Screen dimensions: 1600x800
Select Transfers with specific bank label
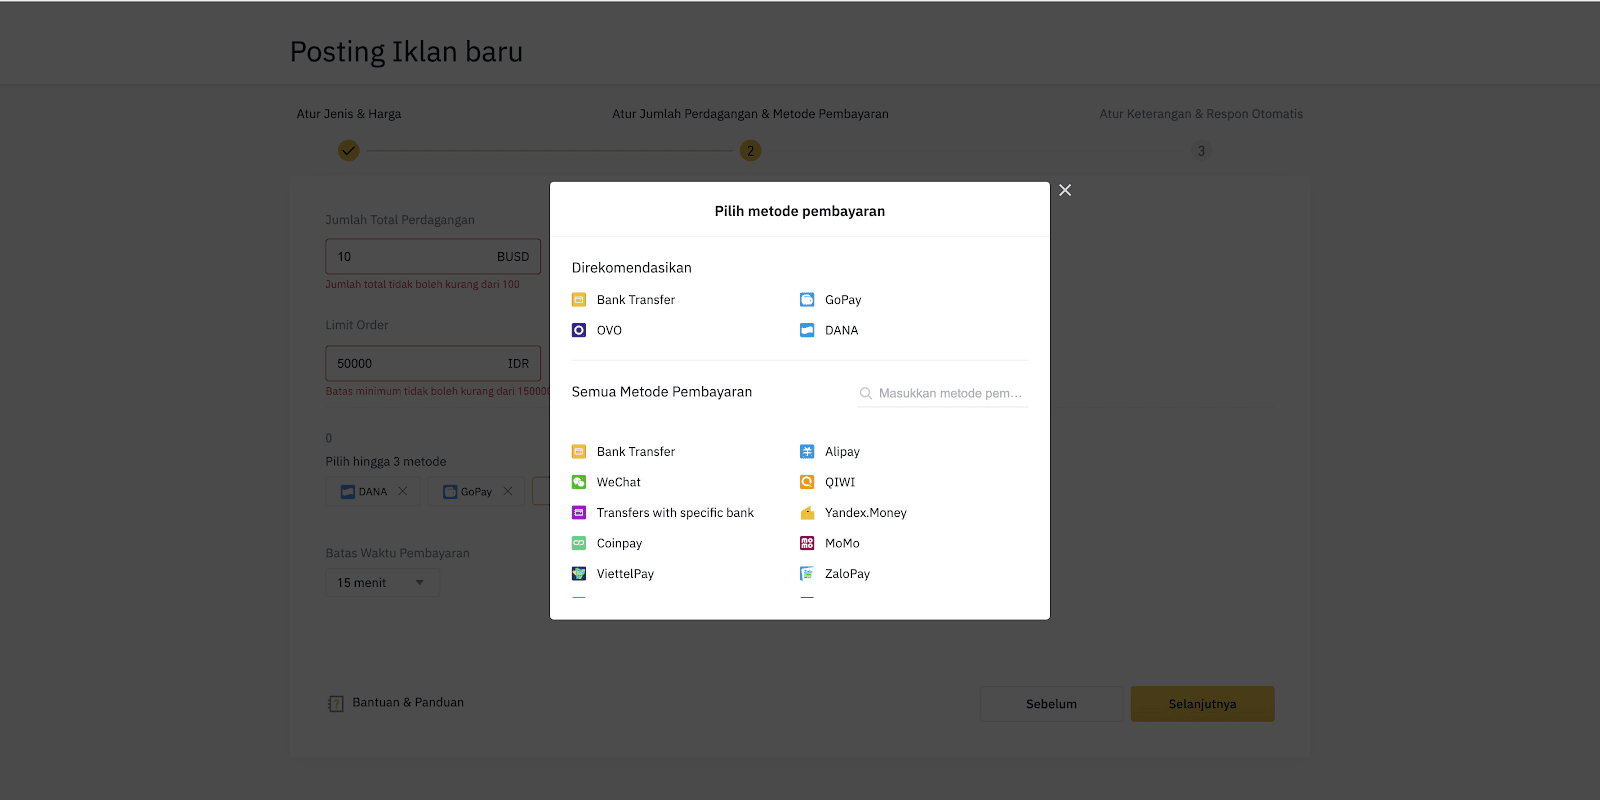tap(675, 513)
